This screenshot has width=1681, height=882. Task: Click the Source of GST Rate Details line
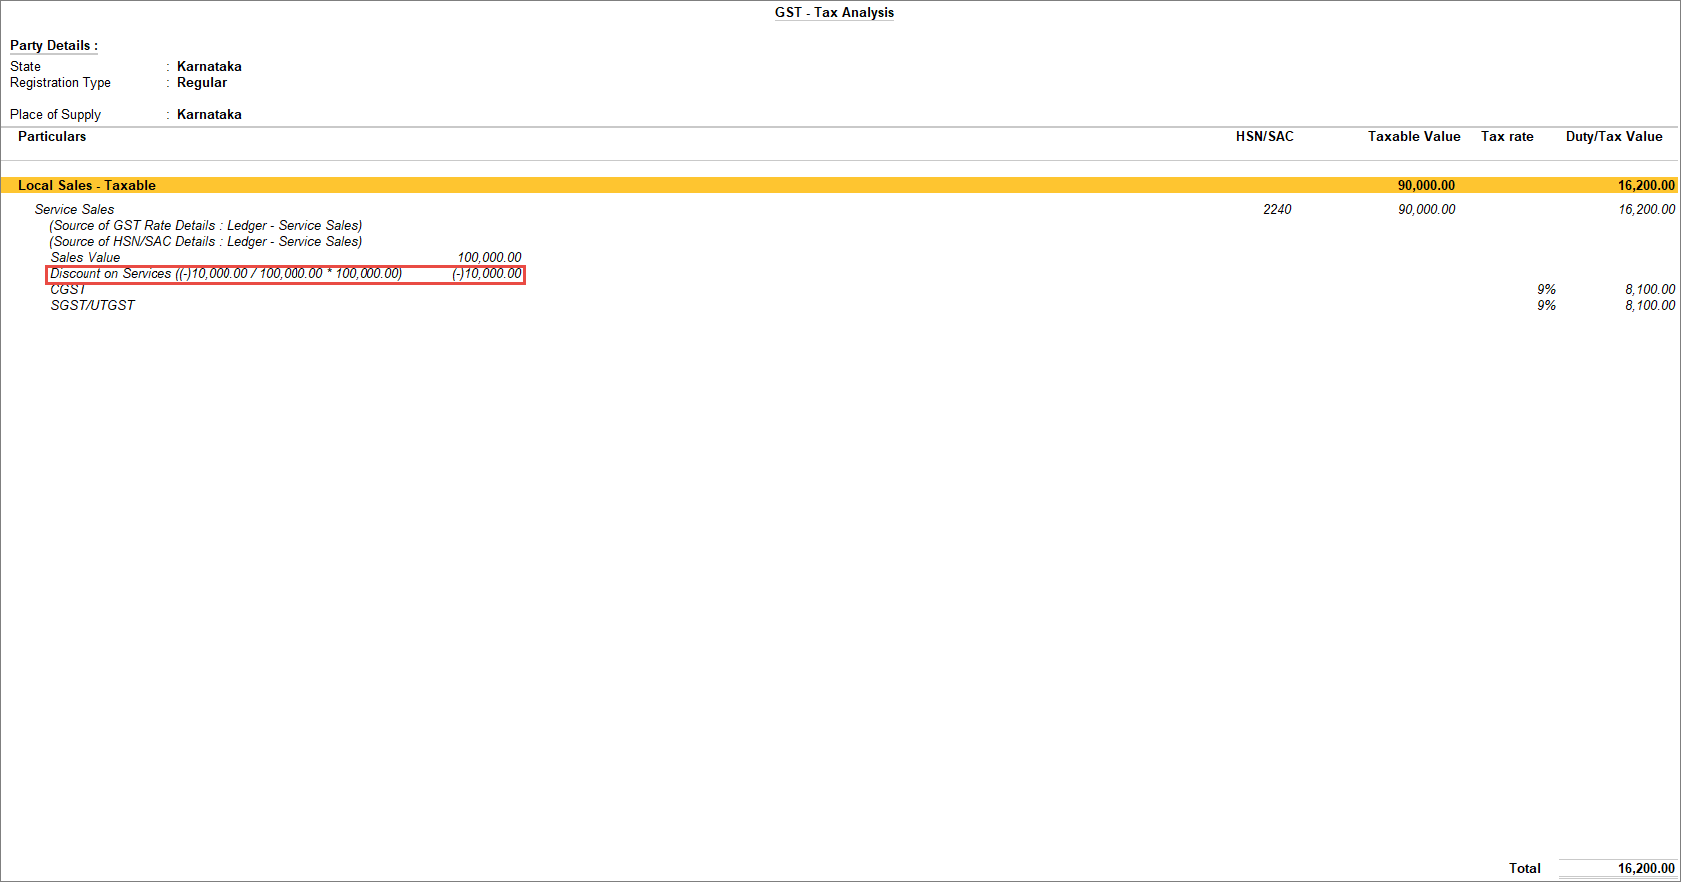click(x=206, y=225)
